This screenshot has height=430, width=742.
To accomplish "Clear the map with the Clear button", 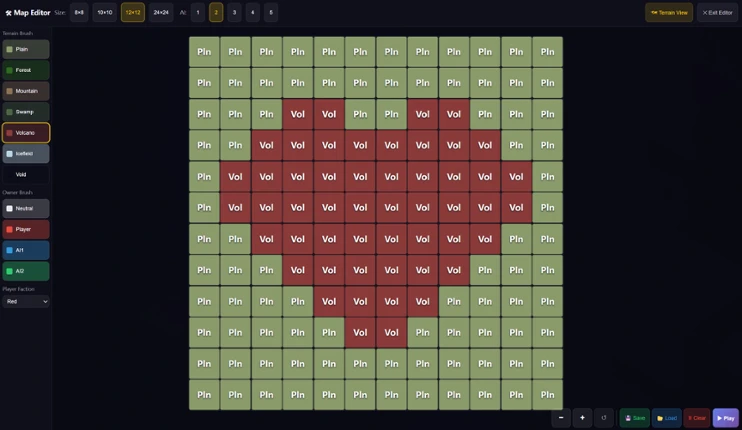I will coord(697,418).
